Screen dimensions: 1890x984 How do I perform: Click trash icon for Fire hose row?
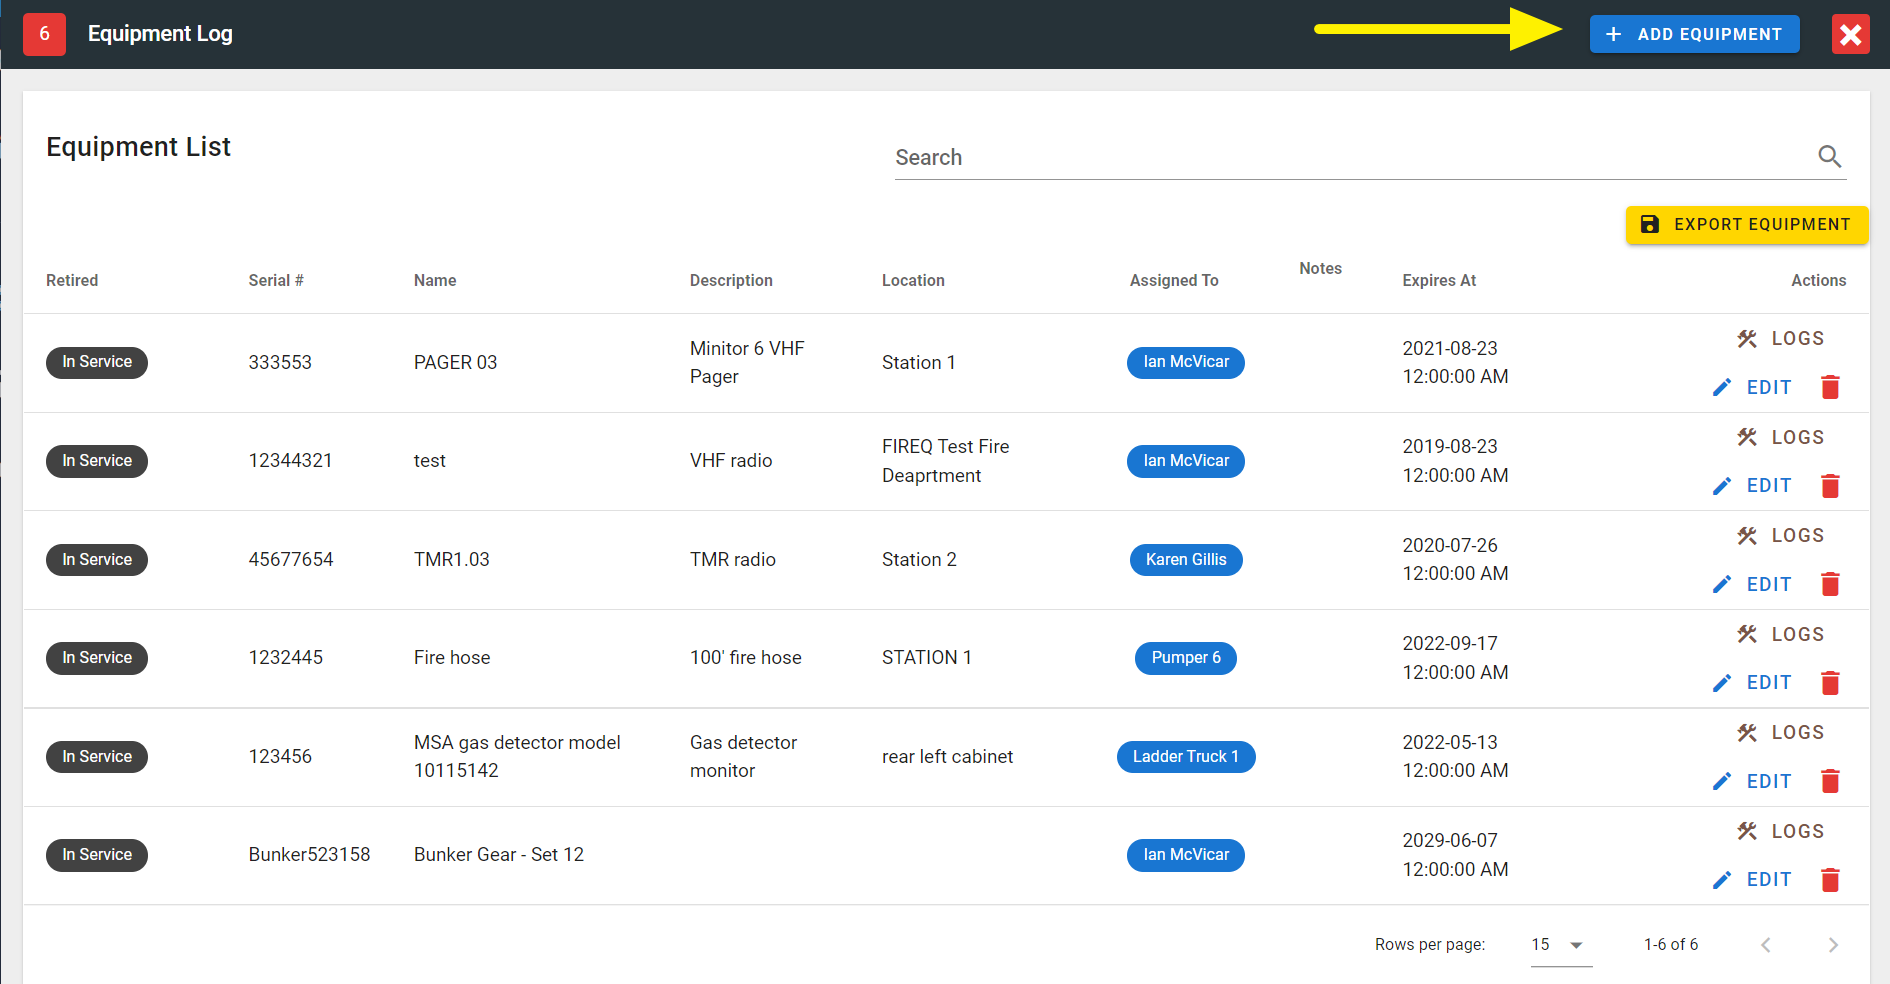[x=1830, y=683]
